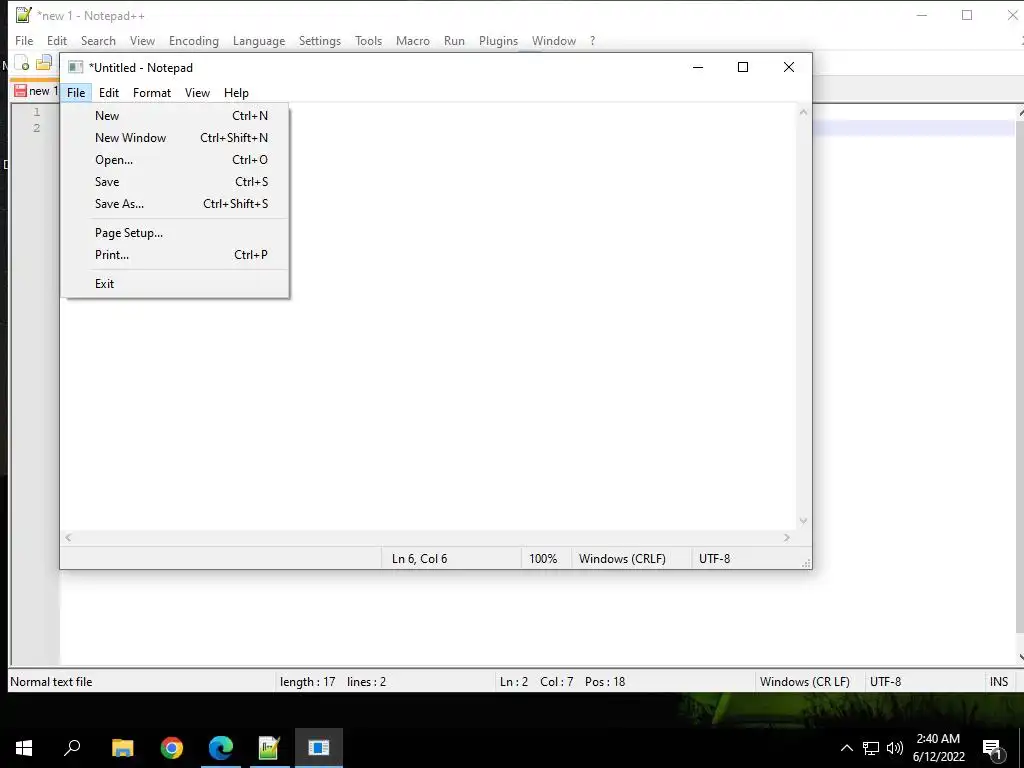Click Notepad++ title bar app icon
This screenshot has width=1024, height=768.
click(24, 14)
